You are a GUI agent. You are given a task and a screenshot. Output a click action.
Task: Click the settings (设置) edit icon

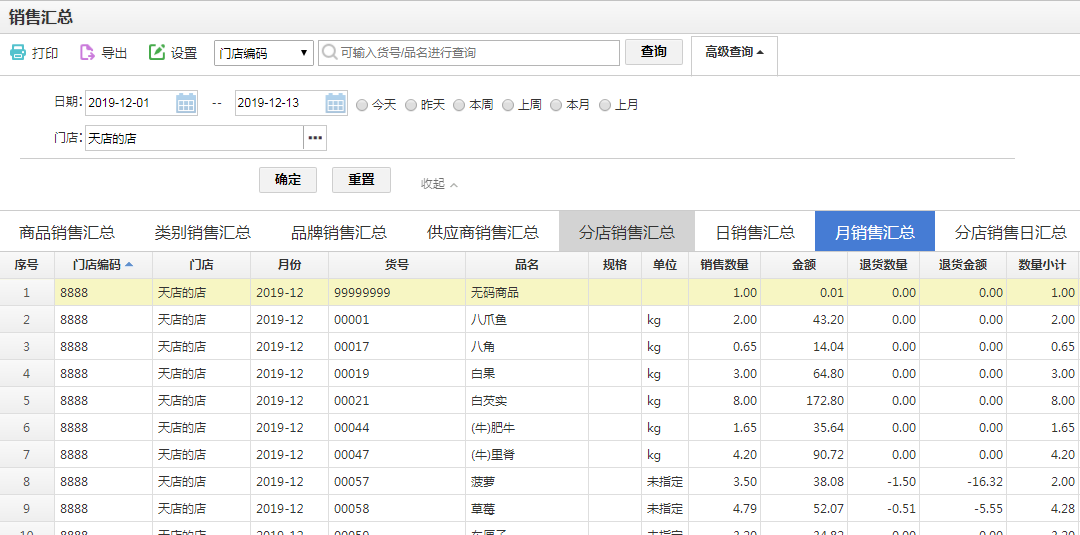pos(157,52)
